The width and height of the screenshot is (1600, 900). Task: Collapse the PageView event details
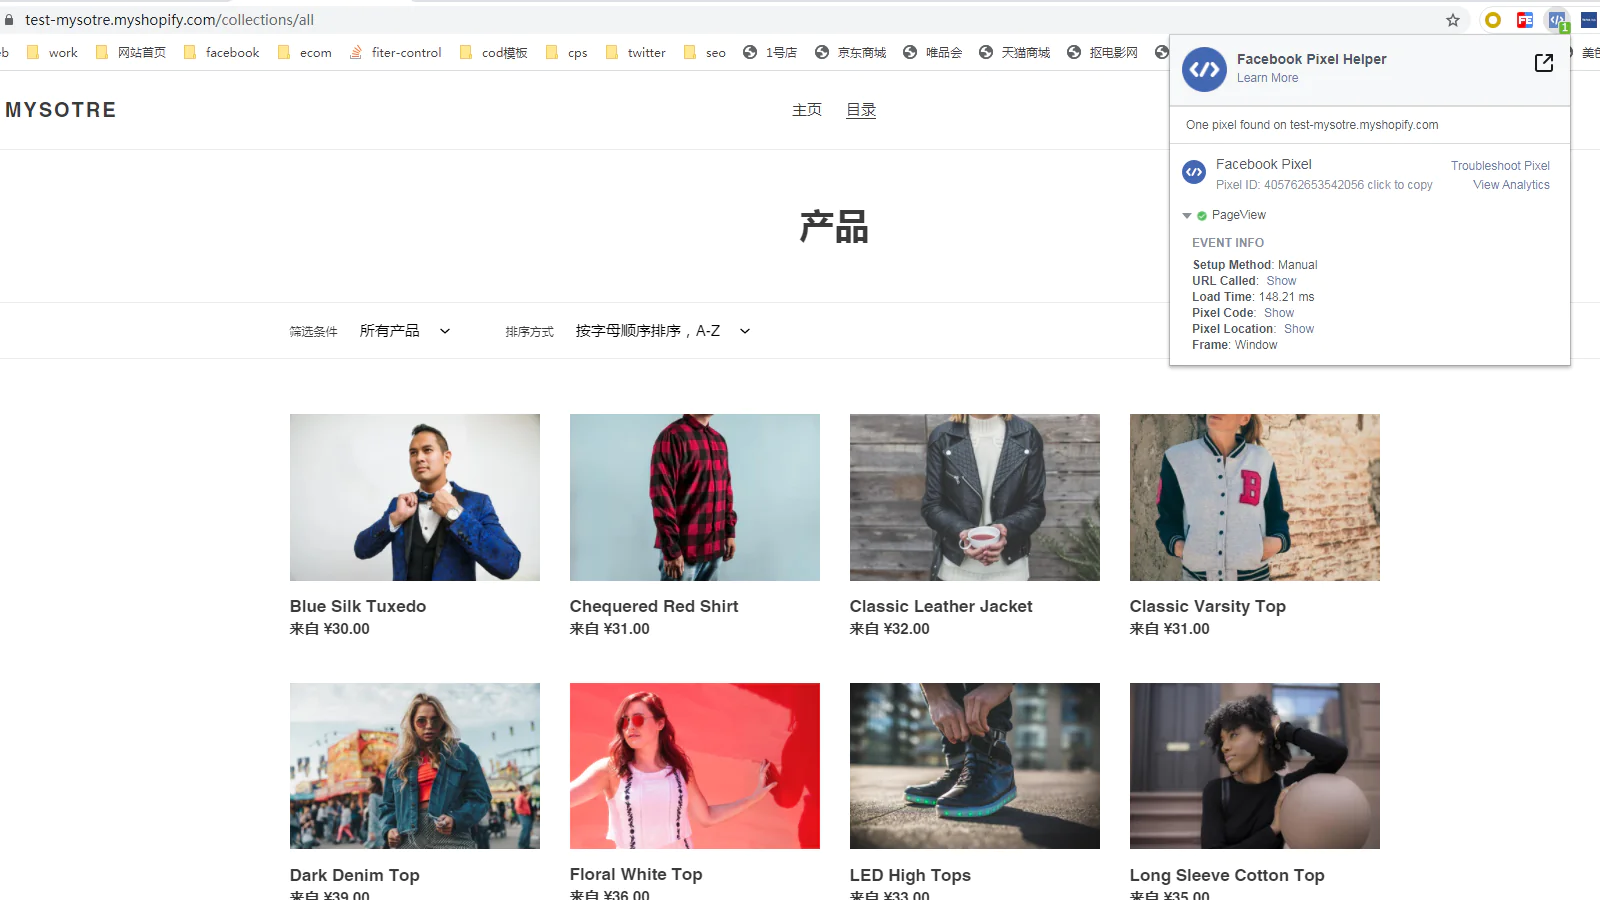[x=1187, y=215]
